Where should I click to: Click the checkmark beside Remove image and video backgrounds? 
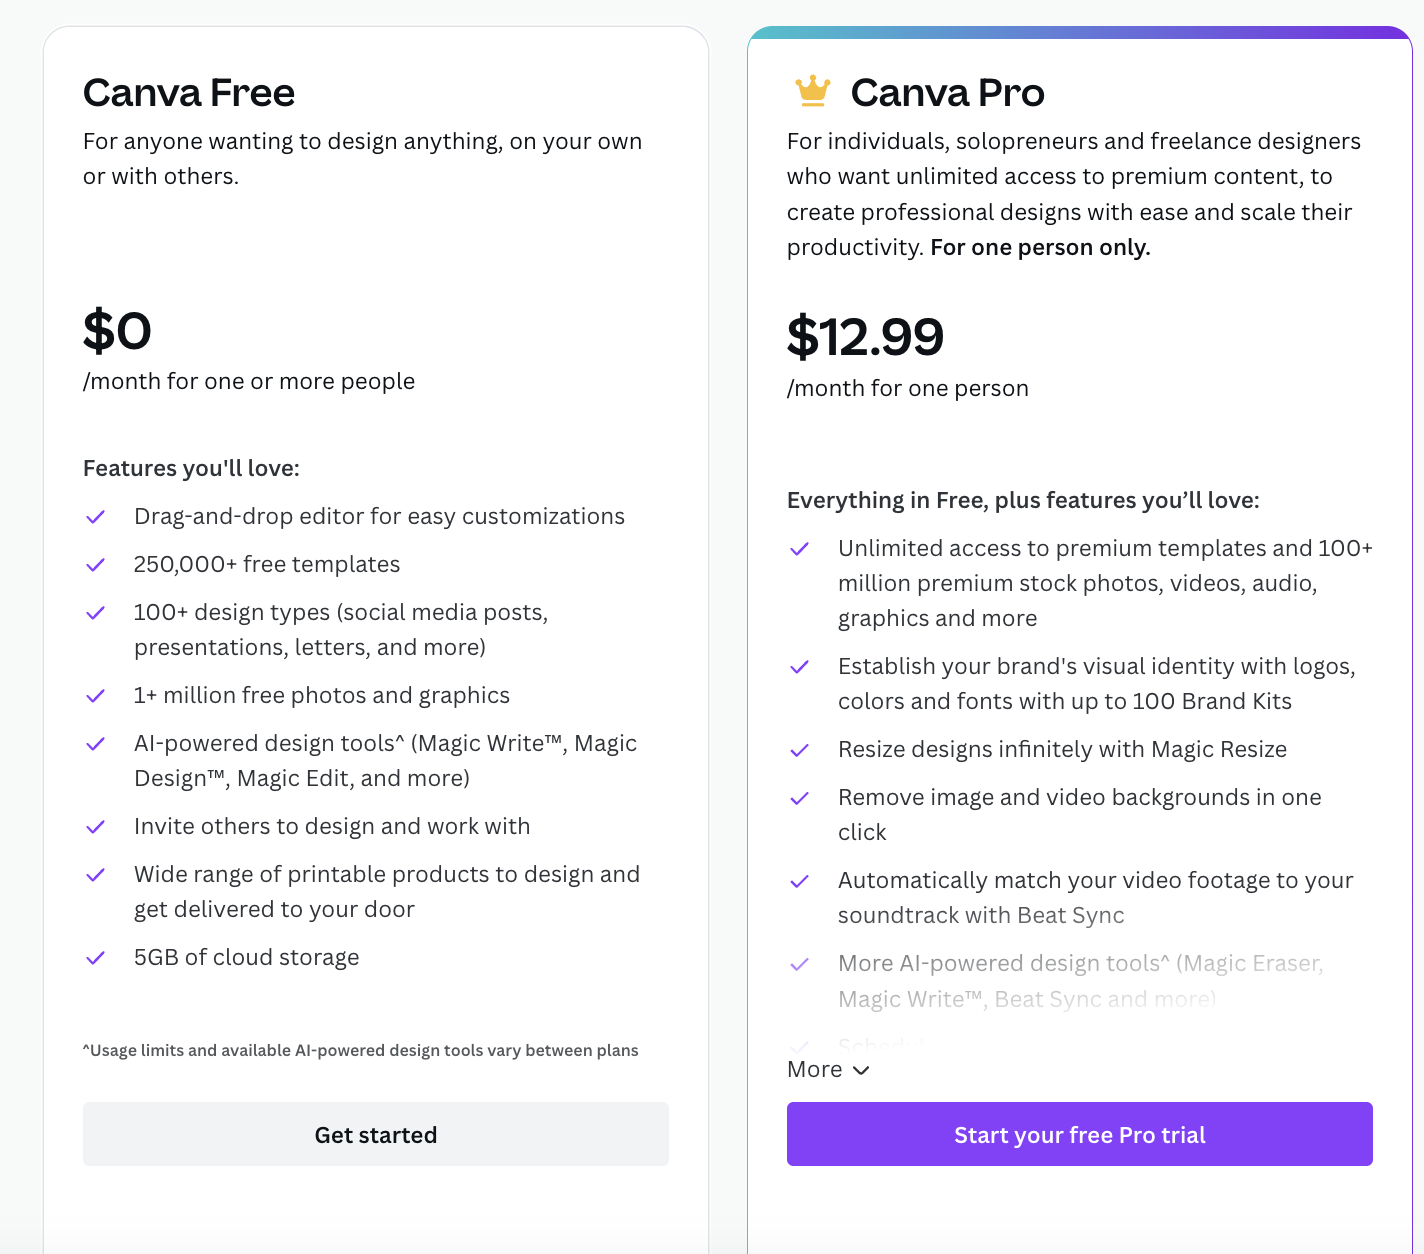point(800,798)
